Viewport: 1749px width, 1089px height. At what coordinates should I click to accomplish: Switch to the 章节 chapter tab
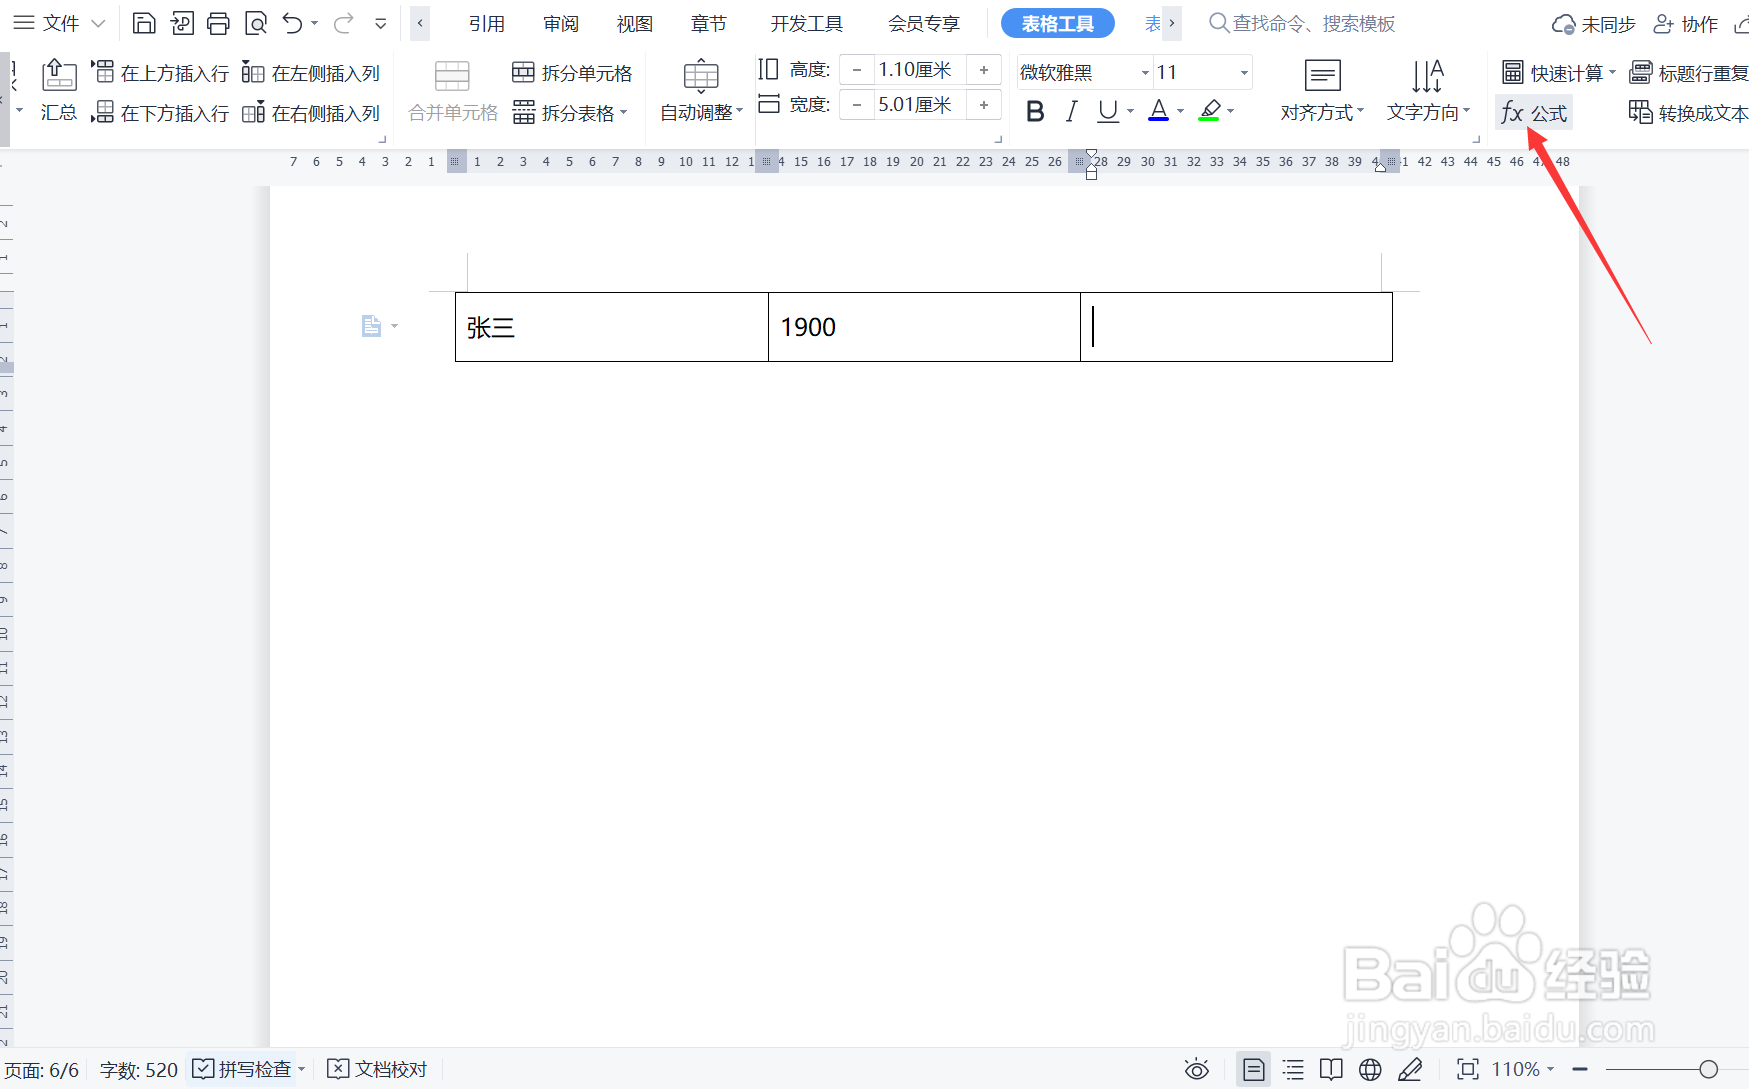(x=709, y=23)
